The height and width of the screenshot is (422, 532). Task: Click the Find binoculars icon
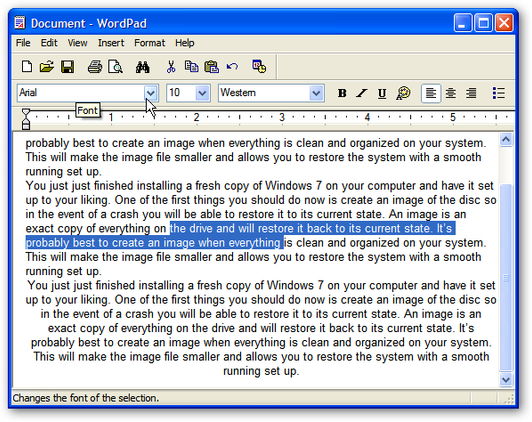(142, 67)
